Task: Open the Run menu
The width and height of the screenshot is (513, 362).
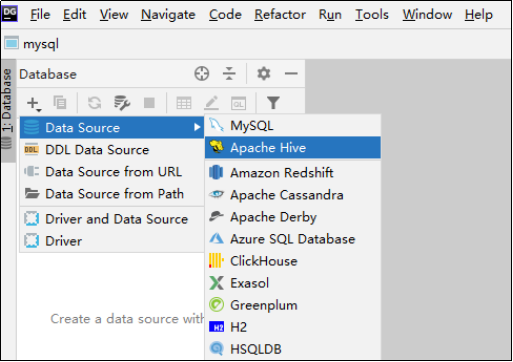Action: pos(330,14)
